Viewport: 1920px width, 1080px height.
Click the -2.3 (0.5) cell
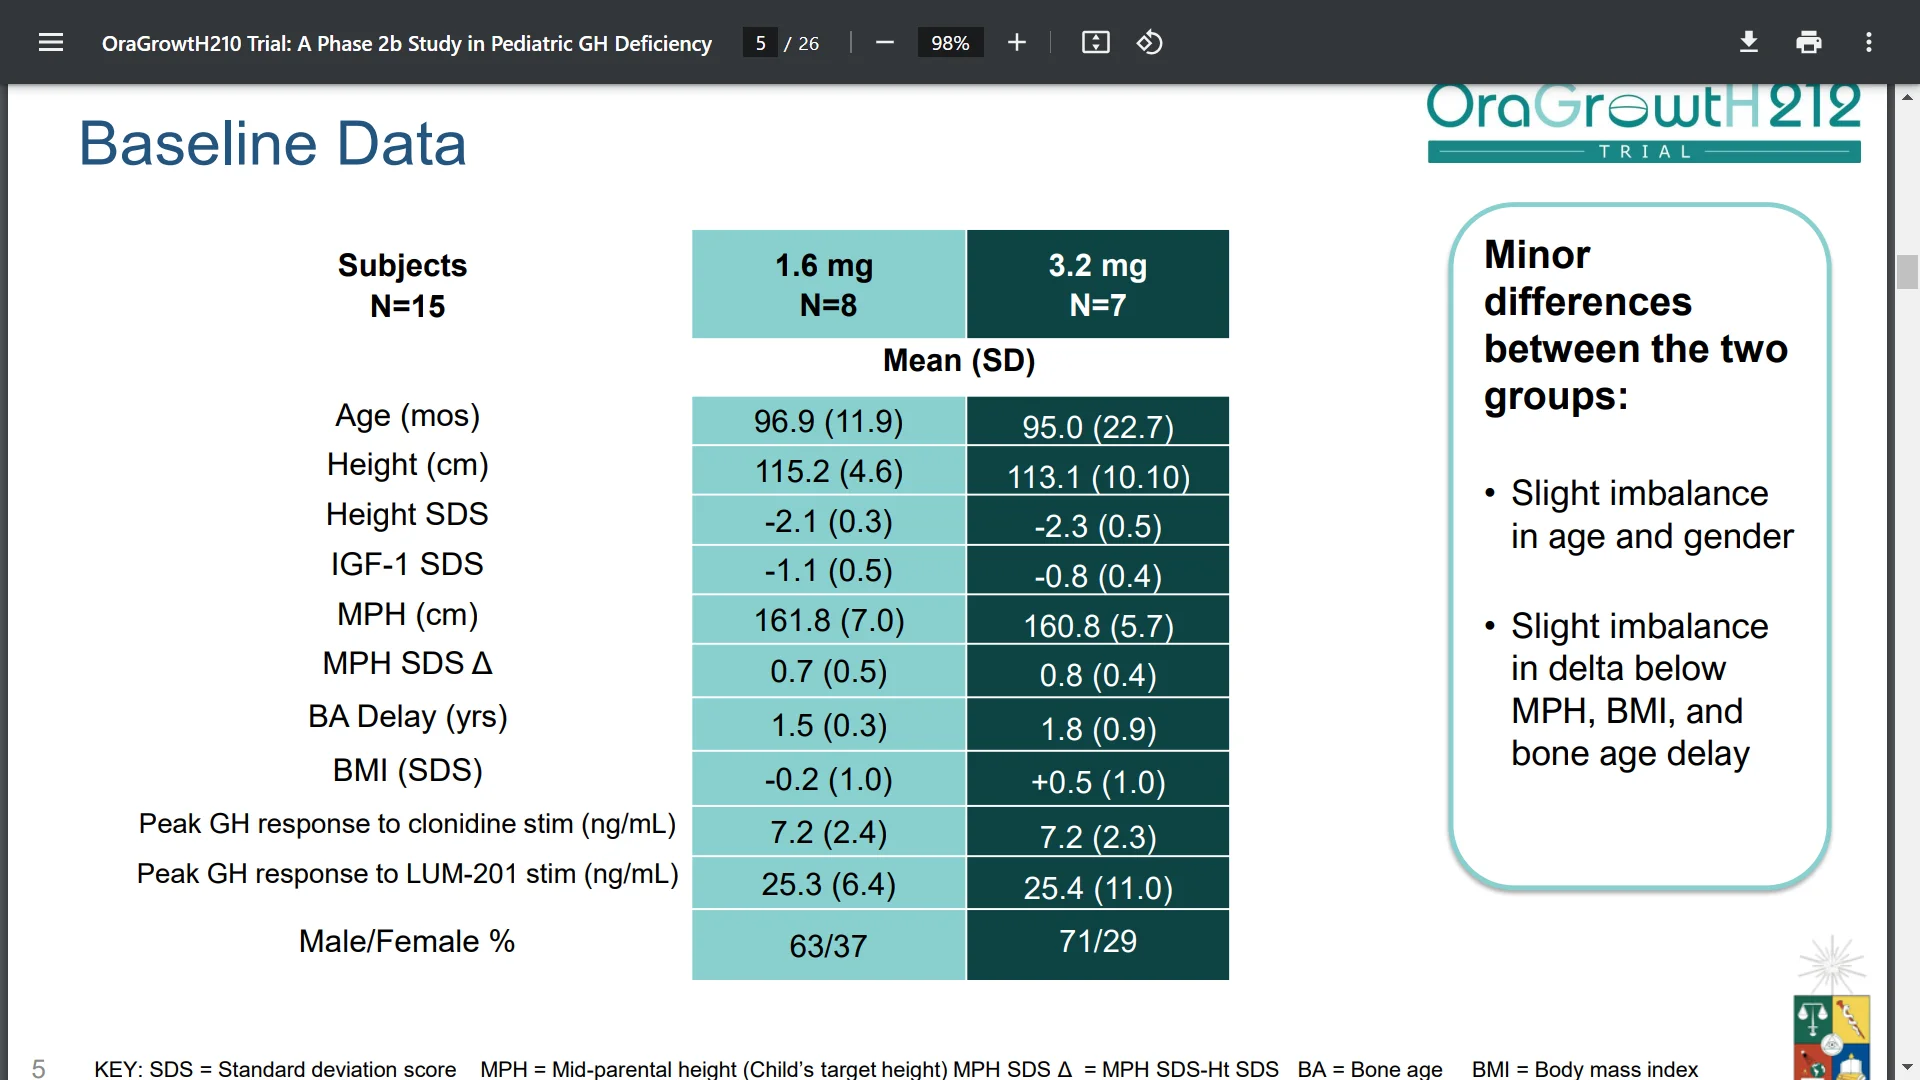(x=1098, y=521)
